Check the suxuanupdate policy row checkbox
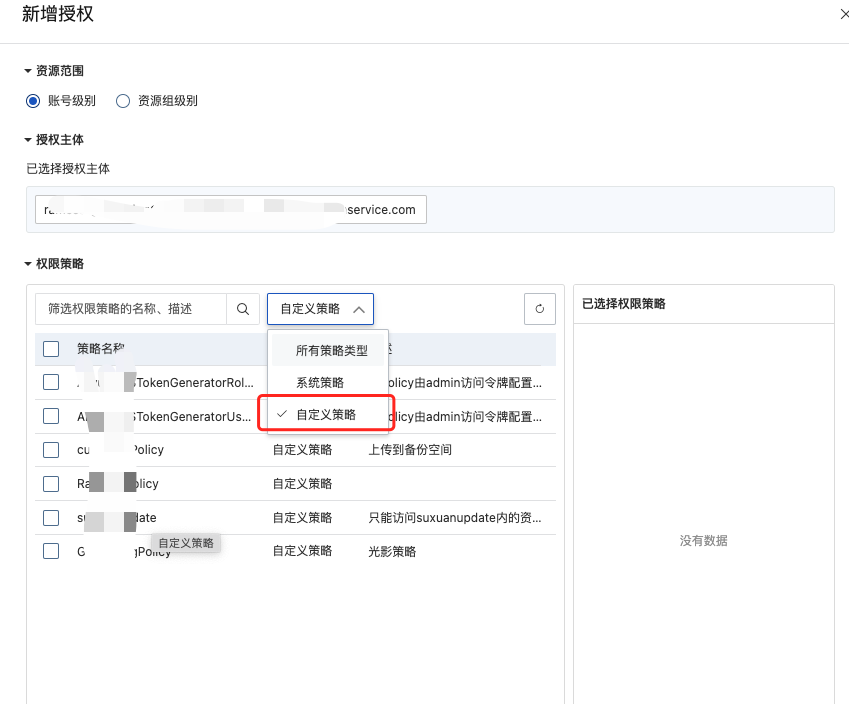The image size is (849, 704). (x=51, y=518)
